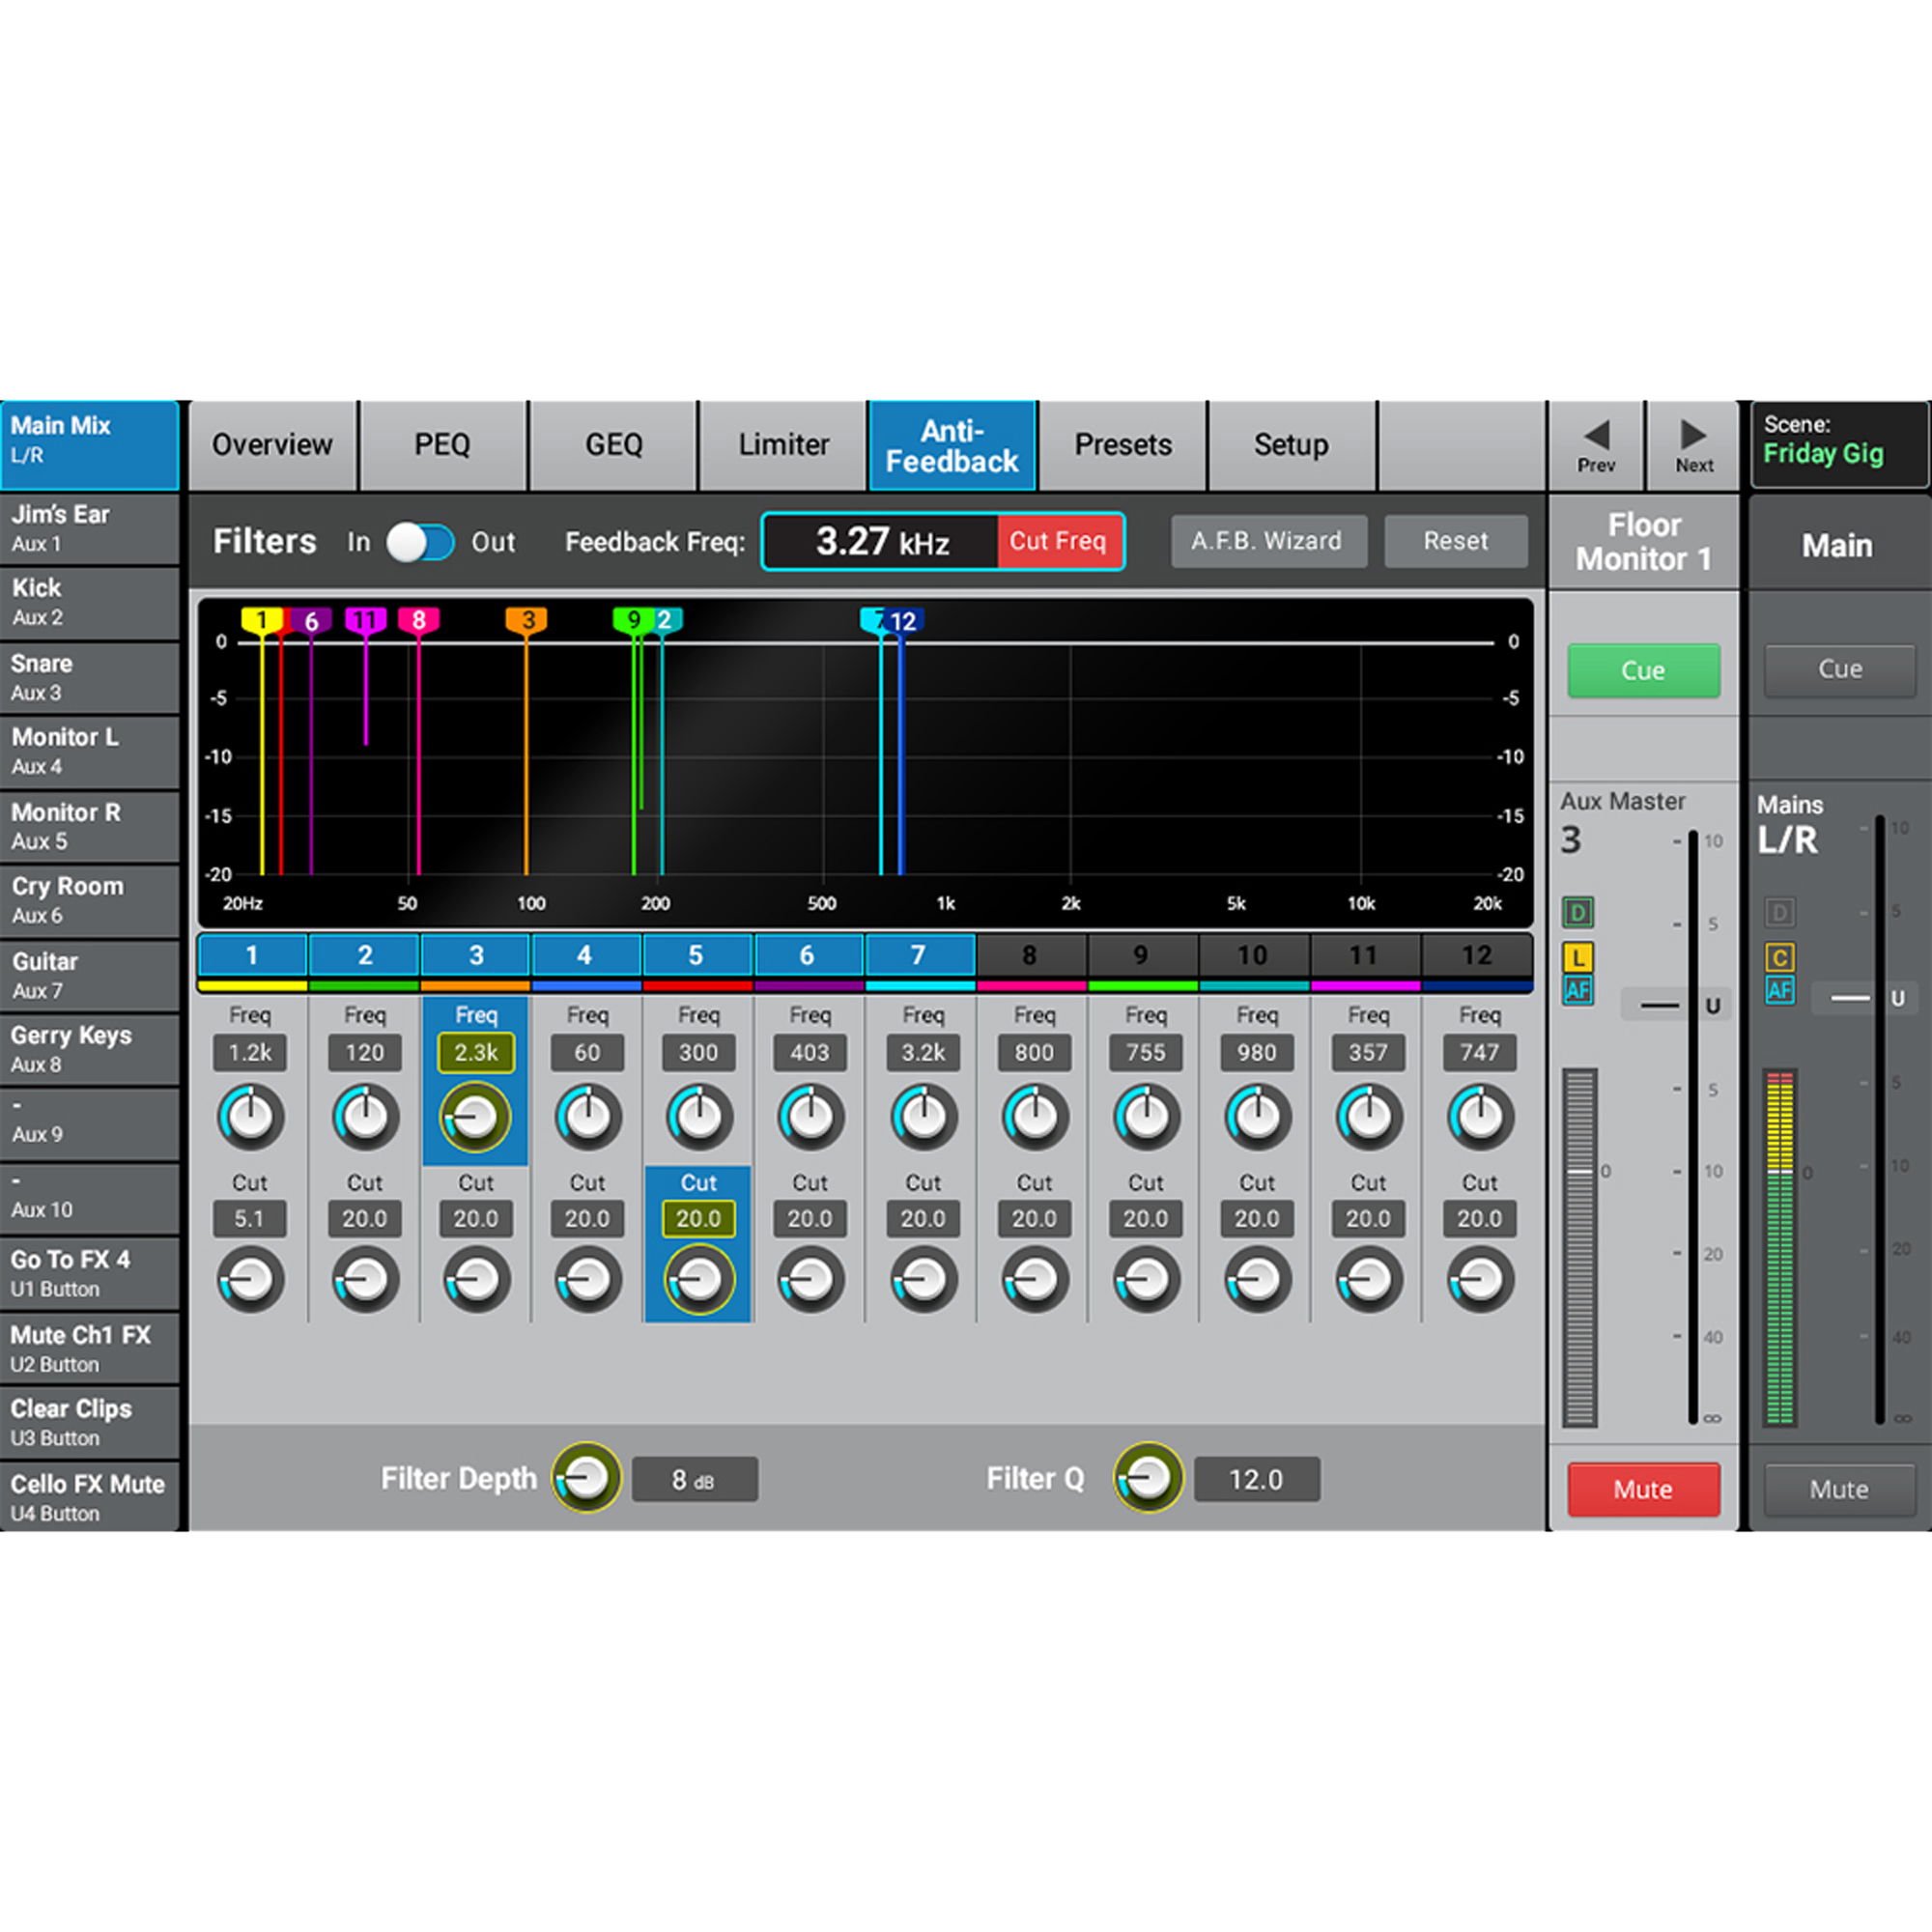Image resolution: width=1932 pixels, height=1932 pixels.
Task: Disable filter 1 button
Action: click(x=252, y=955)
